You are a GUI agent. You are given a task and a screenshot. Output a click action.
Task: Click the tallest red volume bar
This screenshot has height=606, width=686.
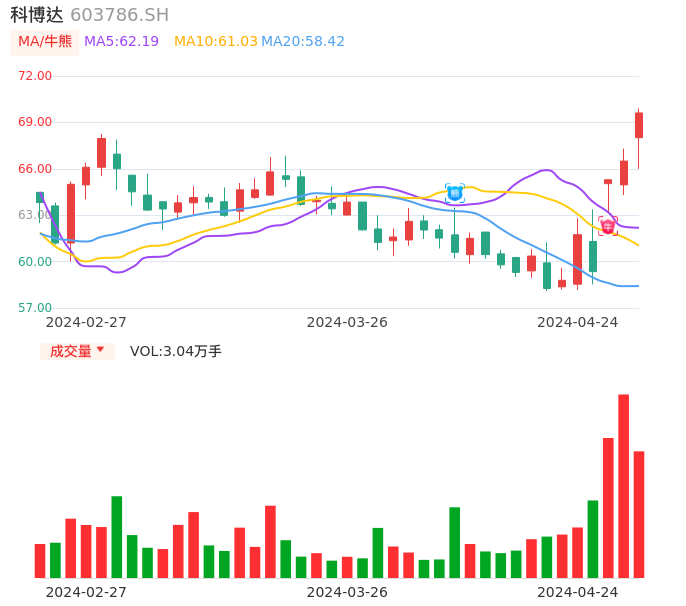tap(623, 485)
